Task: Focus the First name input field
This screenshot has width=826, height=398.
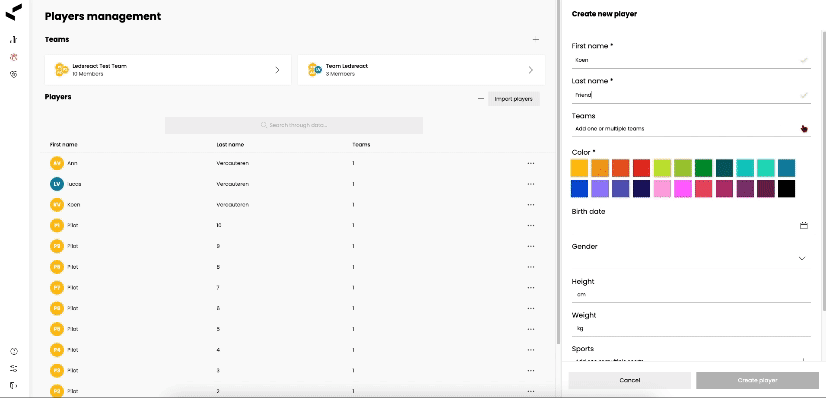Action: pos(691,60)
